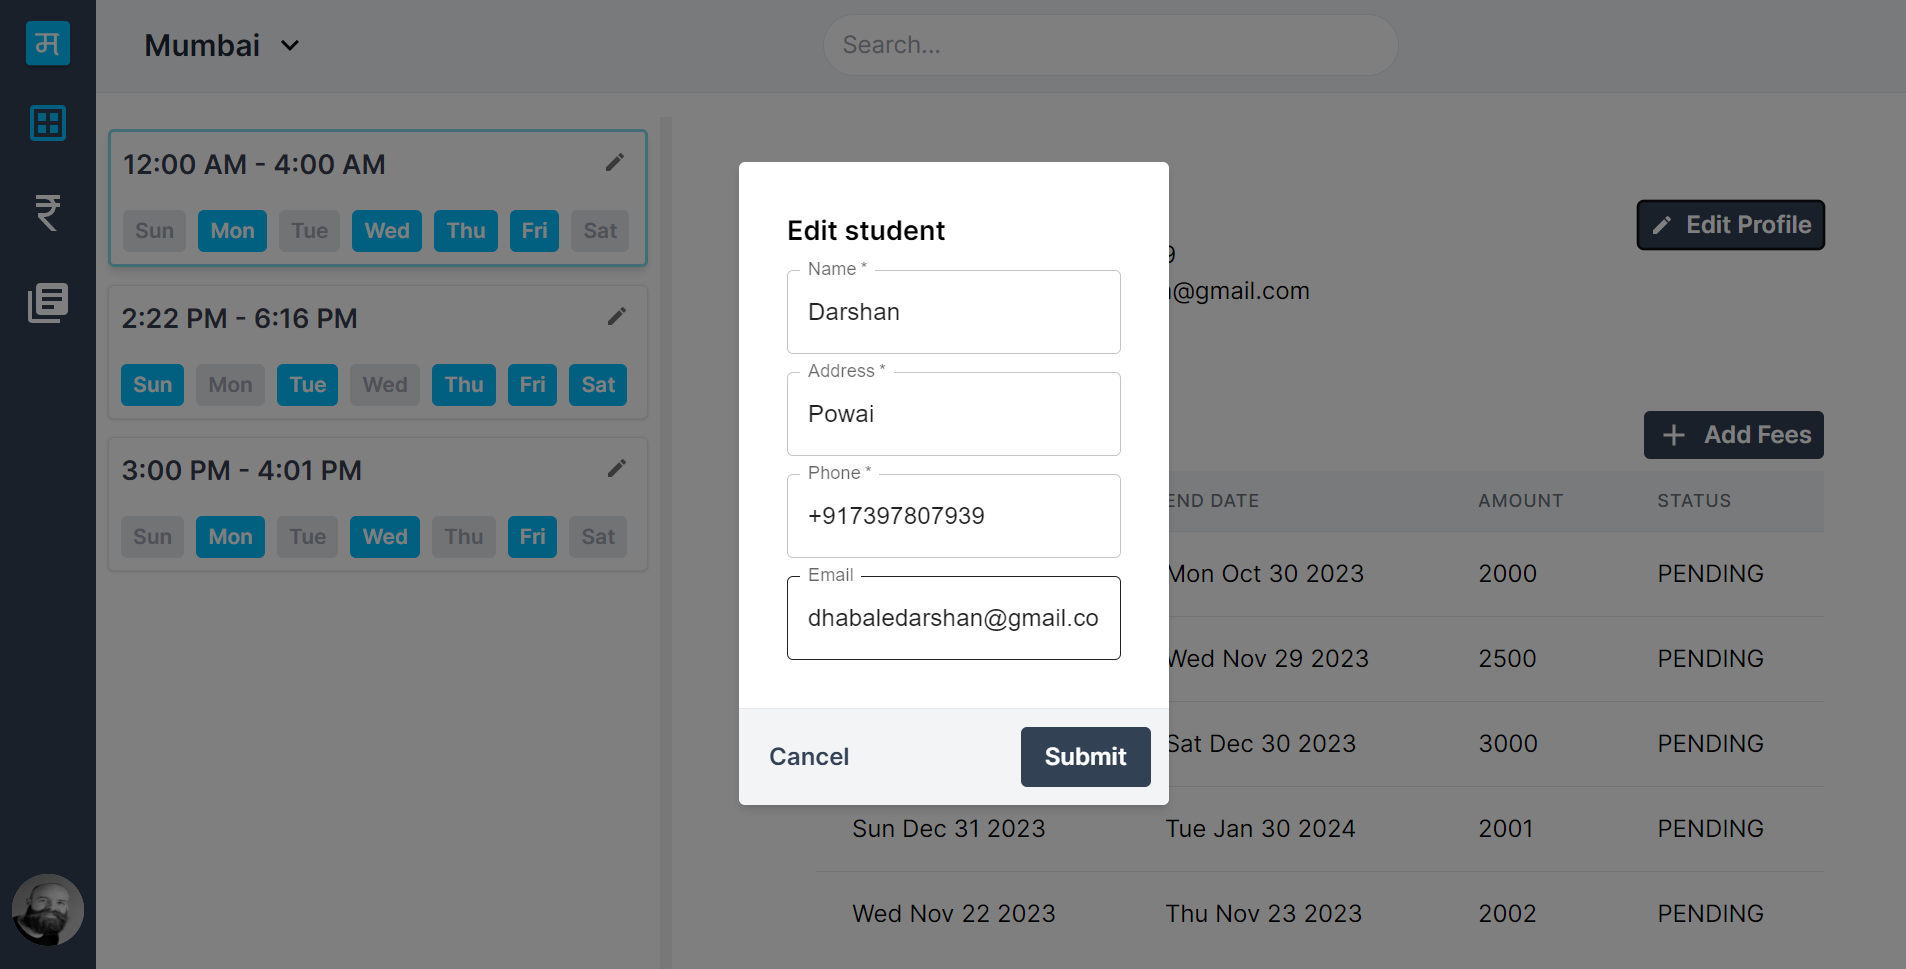Cancel the Edit student dialog
The height and width of the screenshot is (969, 1906).
[809, 757]
